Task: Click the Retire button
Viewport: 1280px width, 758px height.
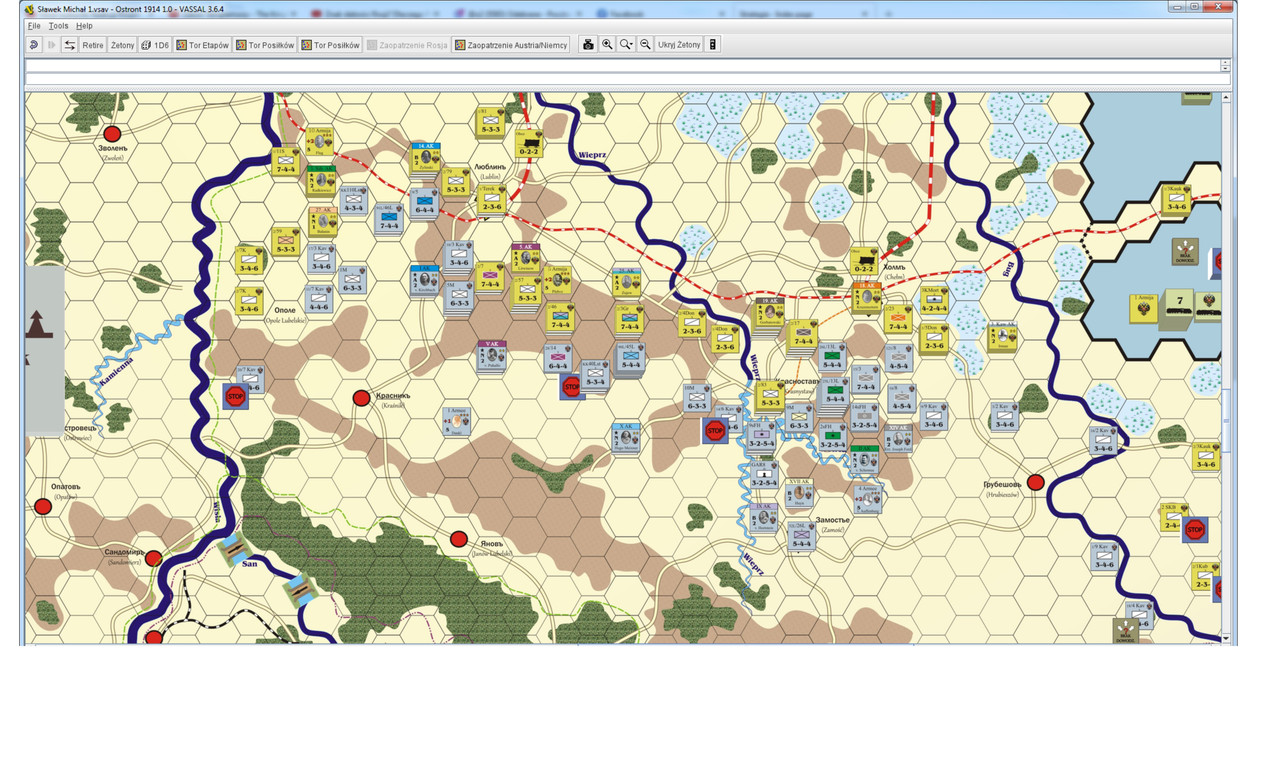Action: click(x=93, y=45)
